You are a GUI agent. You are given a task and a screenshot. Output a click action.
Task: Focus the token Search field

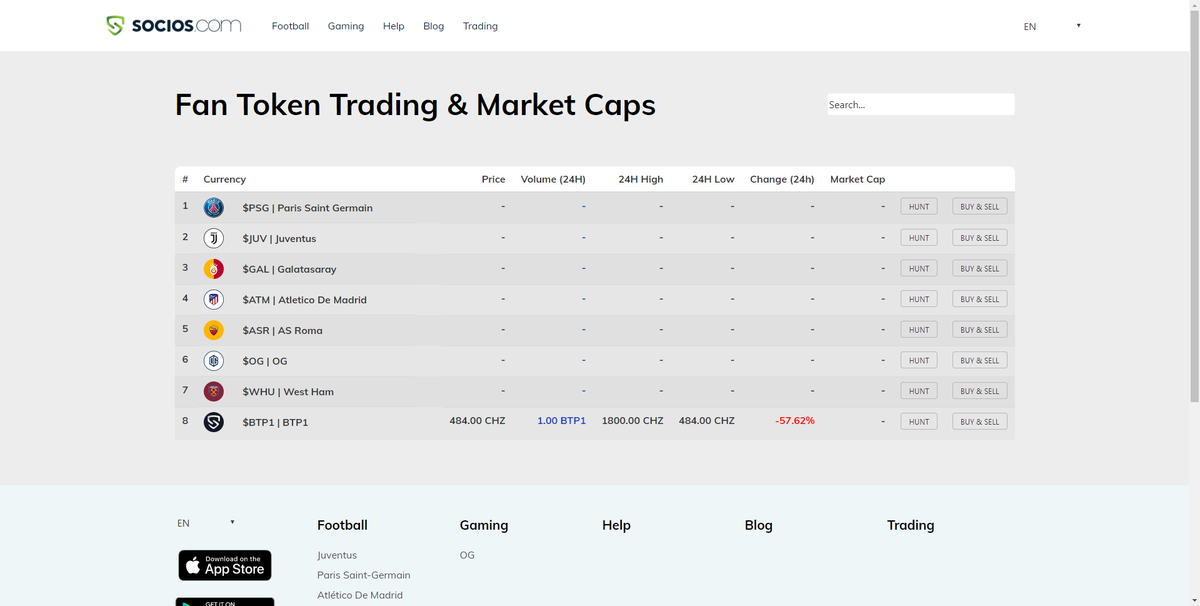pyautogui.click(x=920, y=104)
